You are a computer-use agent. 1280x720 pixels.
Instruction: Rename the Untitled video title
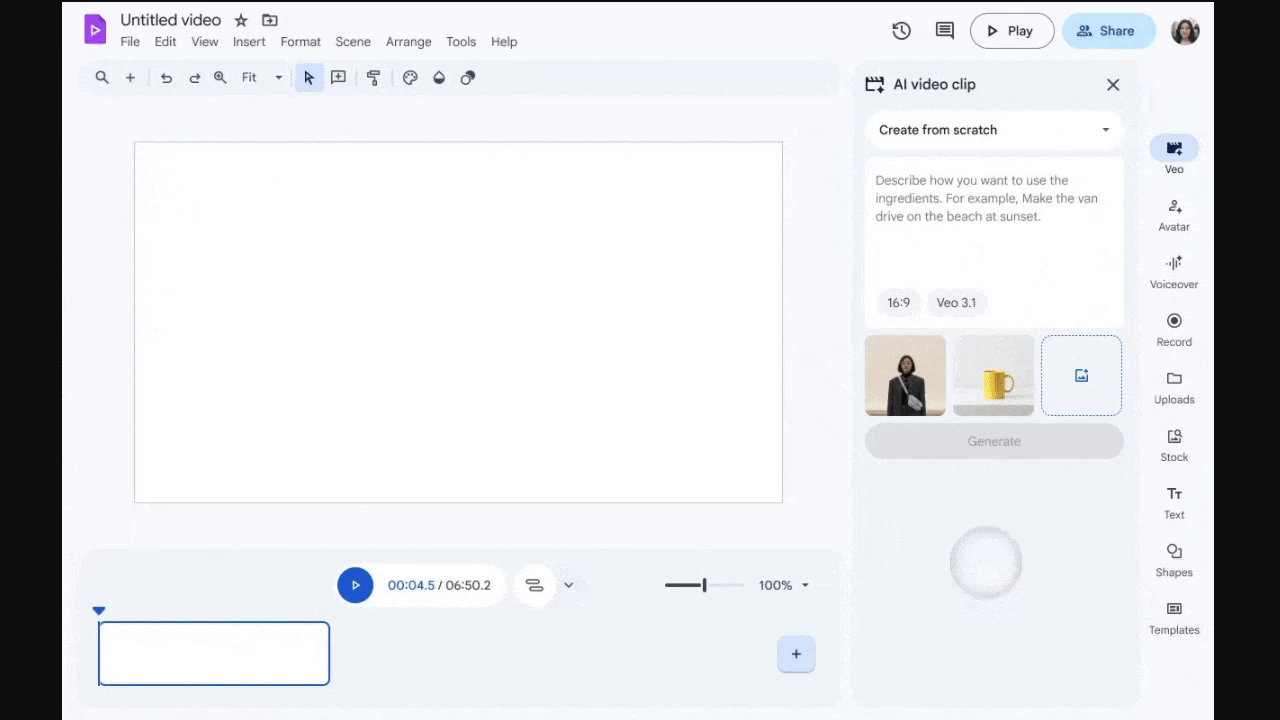tap(171, 20)
